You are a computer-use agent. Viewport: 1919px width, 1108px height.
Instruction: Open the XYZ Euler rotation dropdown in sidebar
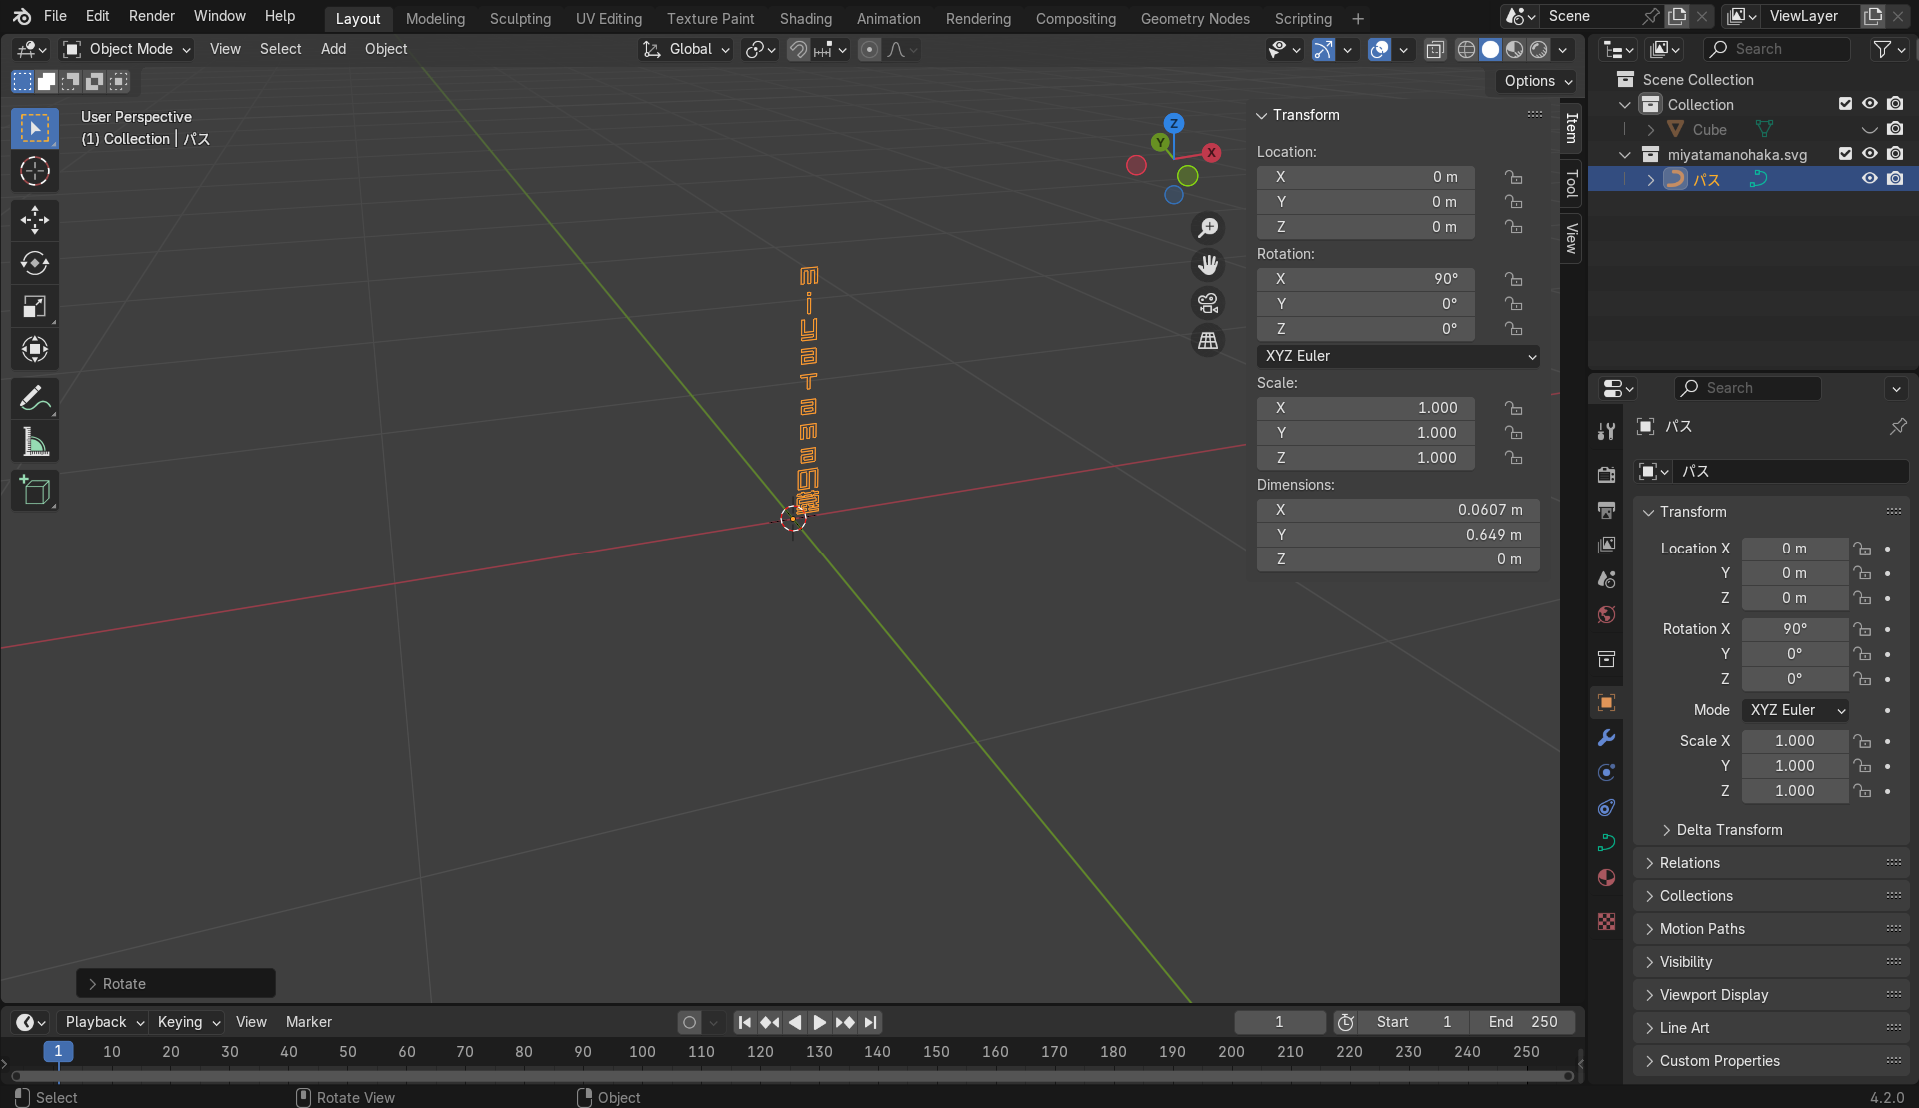coord(1398,356)
